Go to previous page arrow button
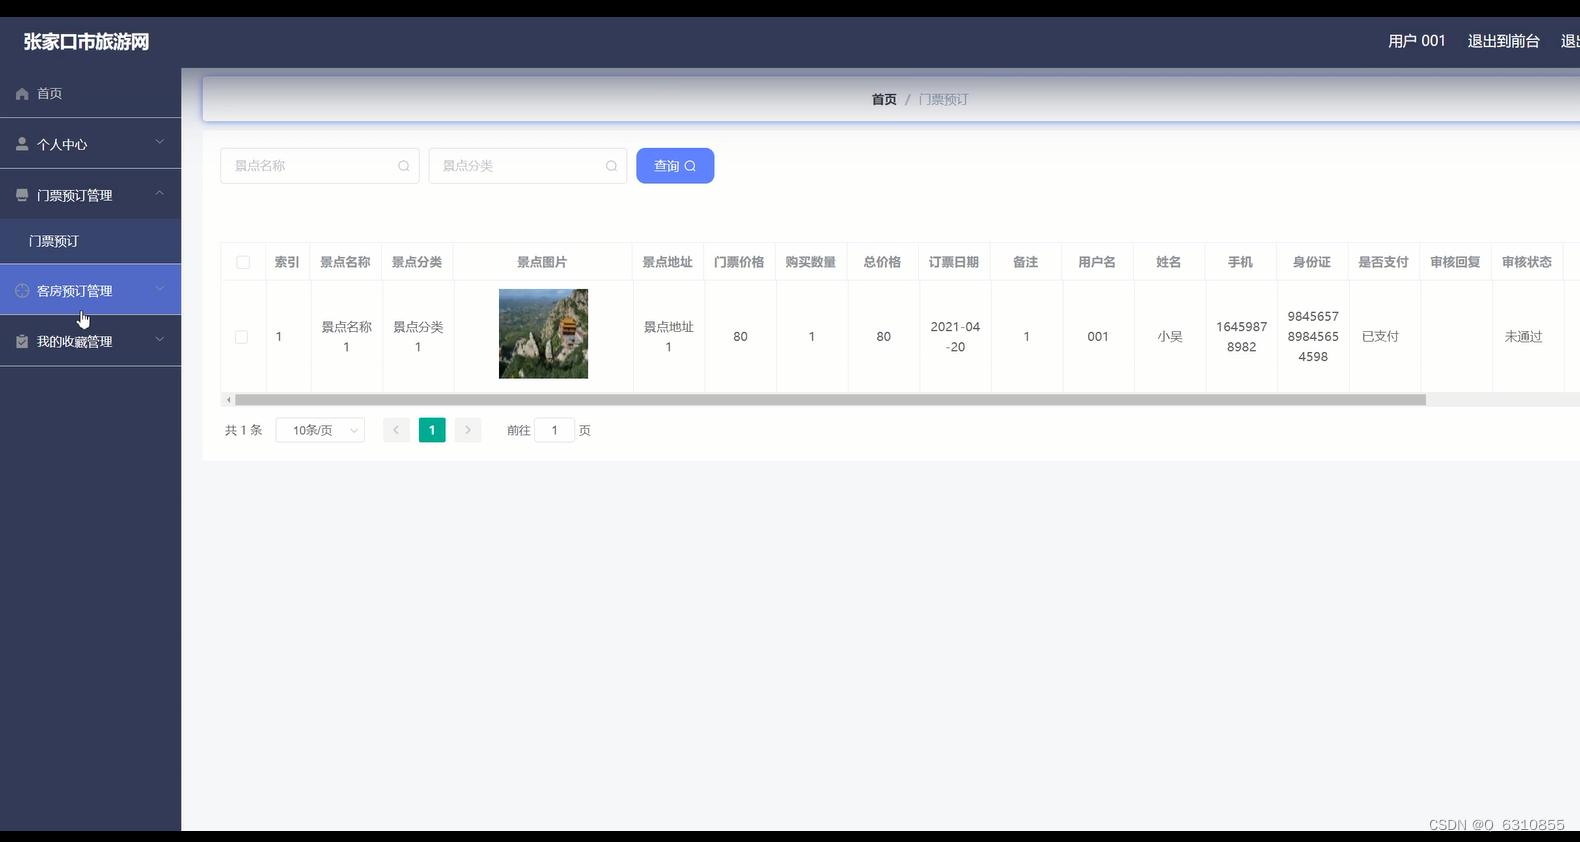This screenshot has width=1580, height=842. point(396,430)
